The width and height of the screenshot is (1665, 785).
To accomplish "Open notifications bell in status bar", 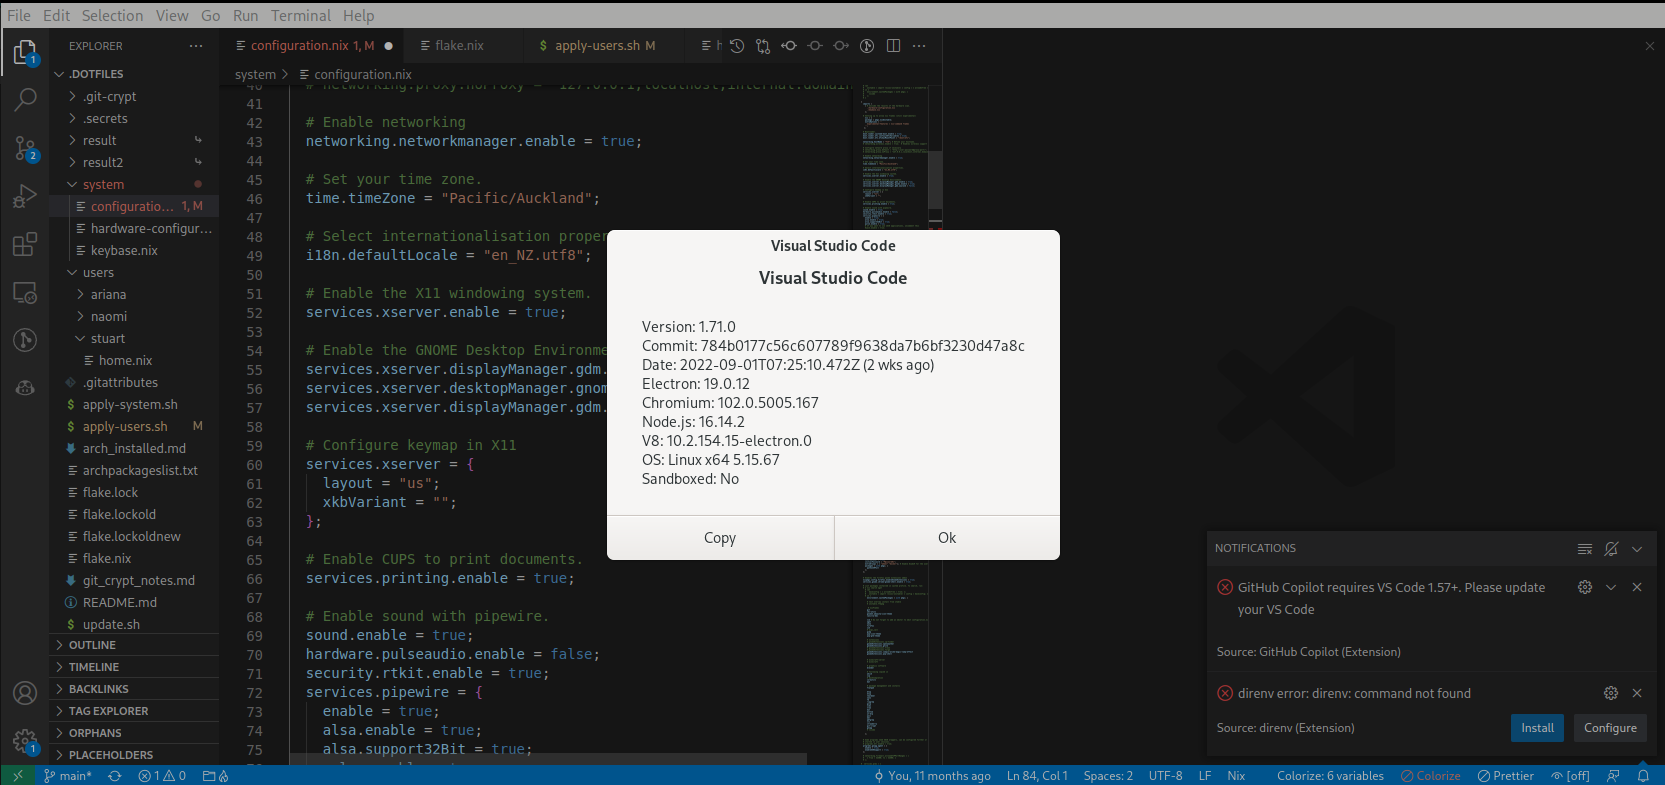I will pyautogui.click(x=1643, y=775).
